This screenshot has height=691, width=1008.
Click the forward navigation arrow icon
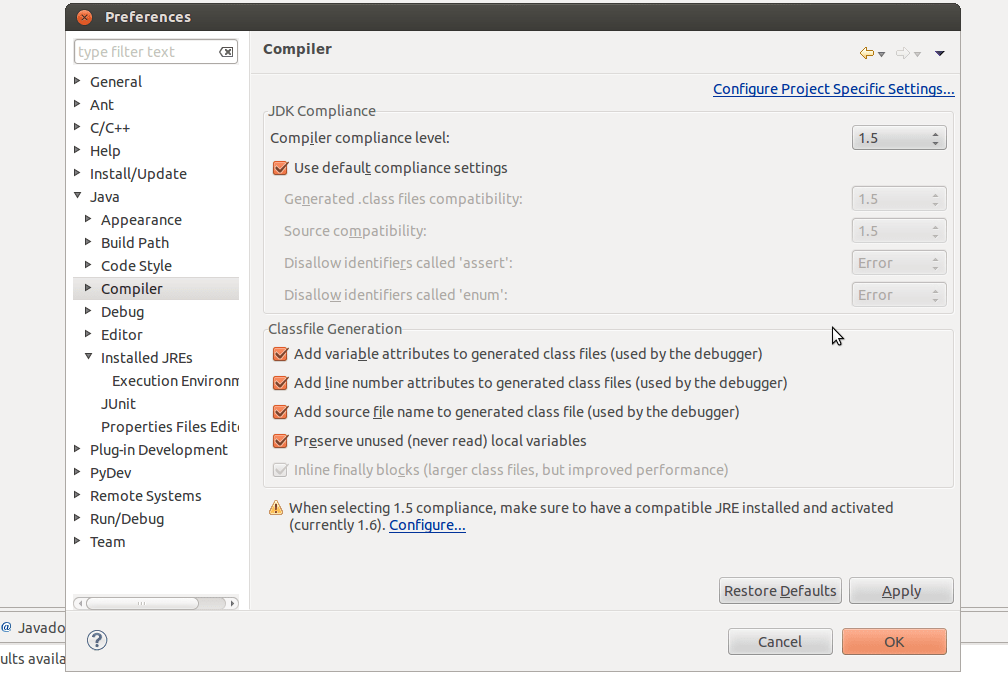click(903, 53)
